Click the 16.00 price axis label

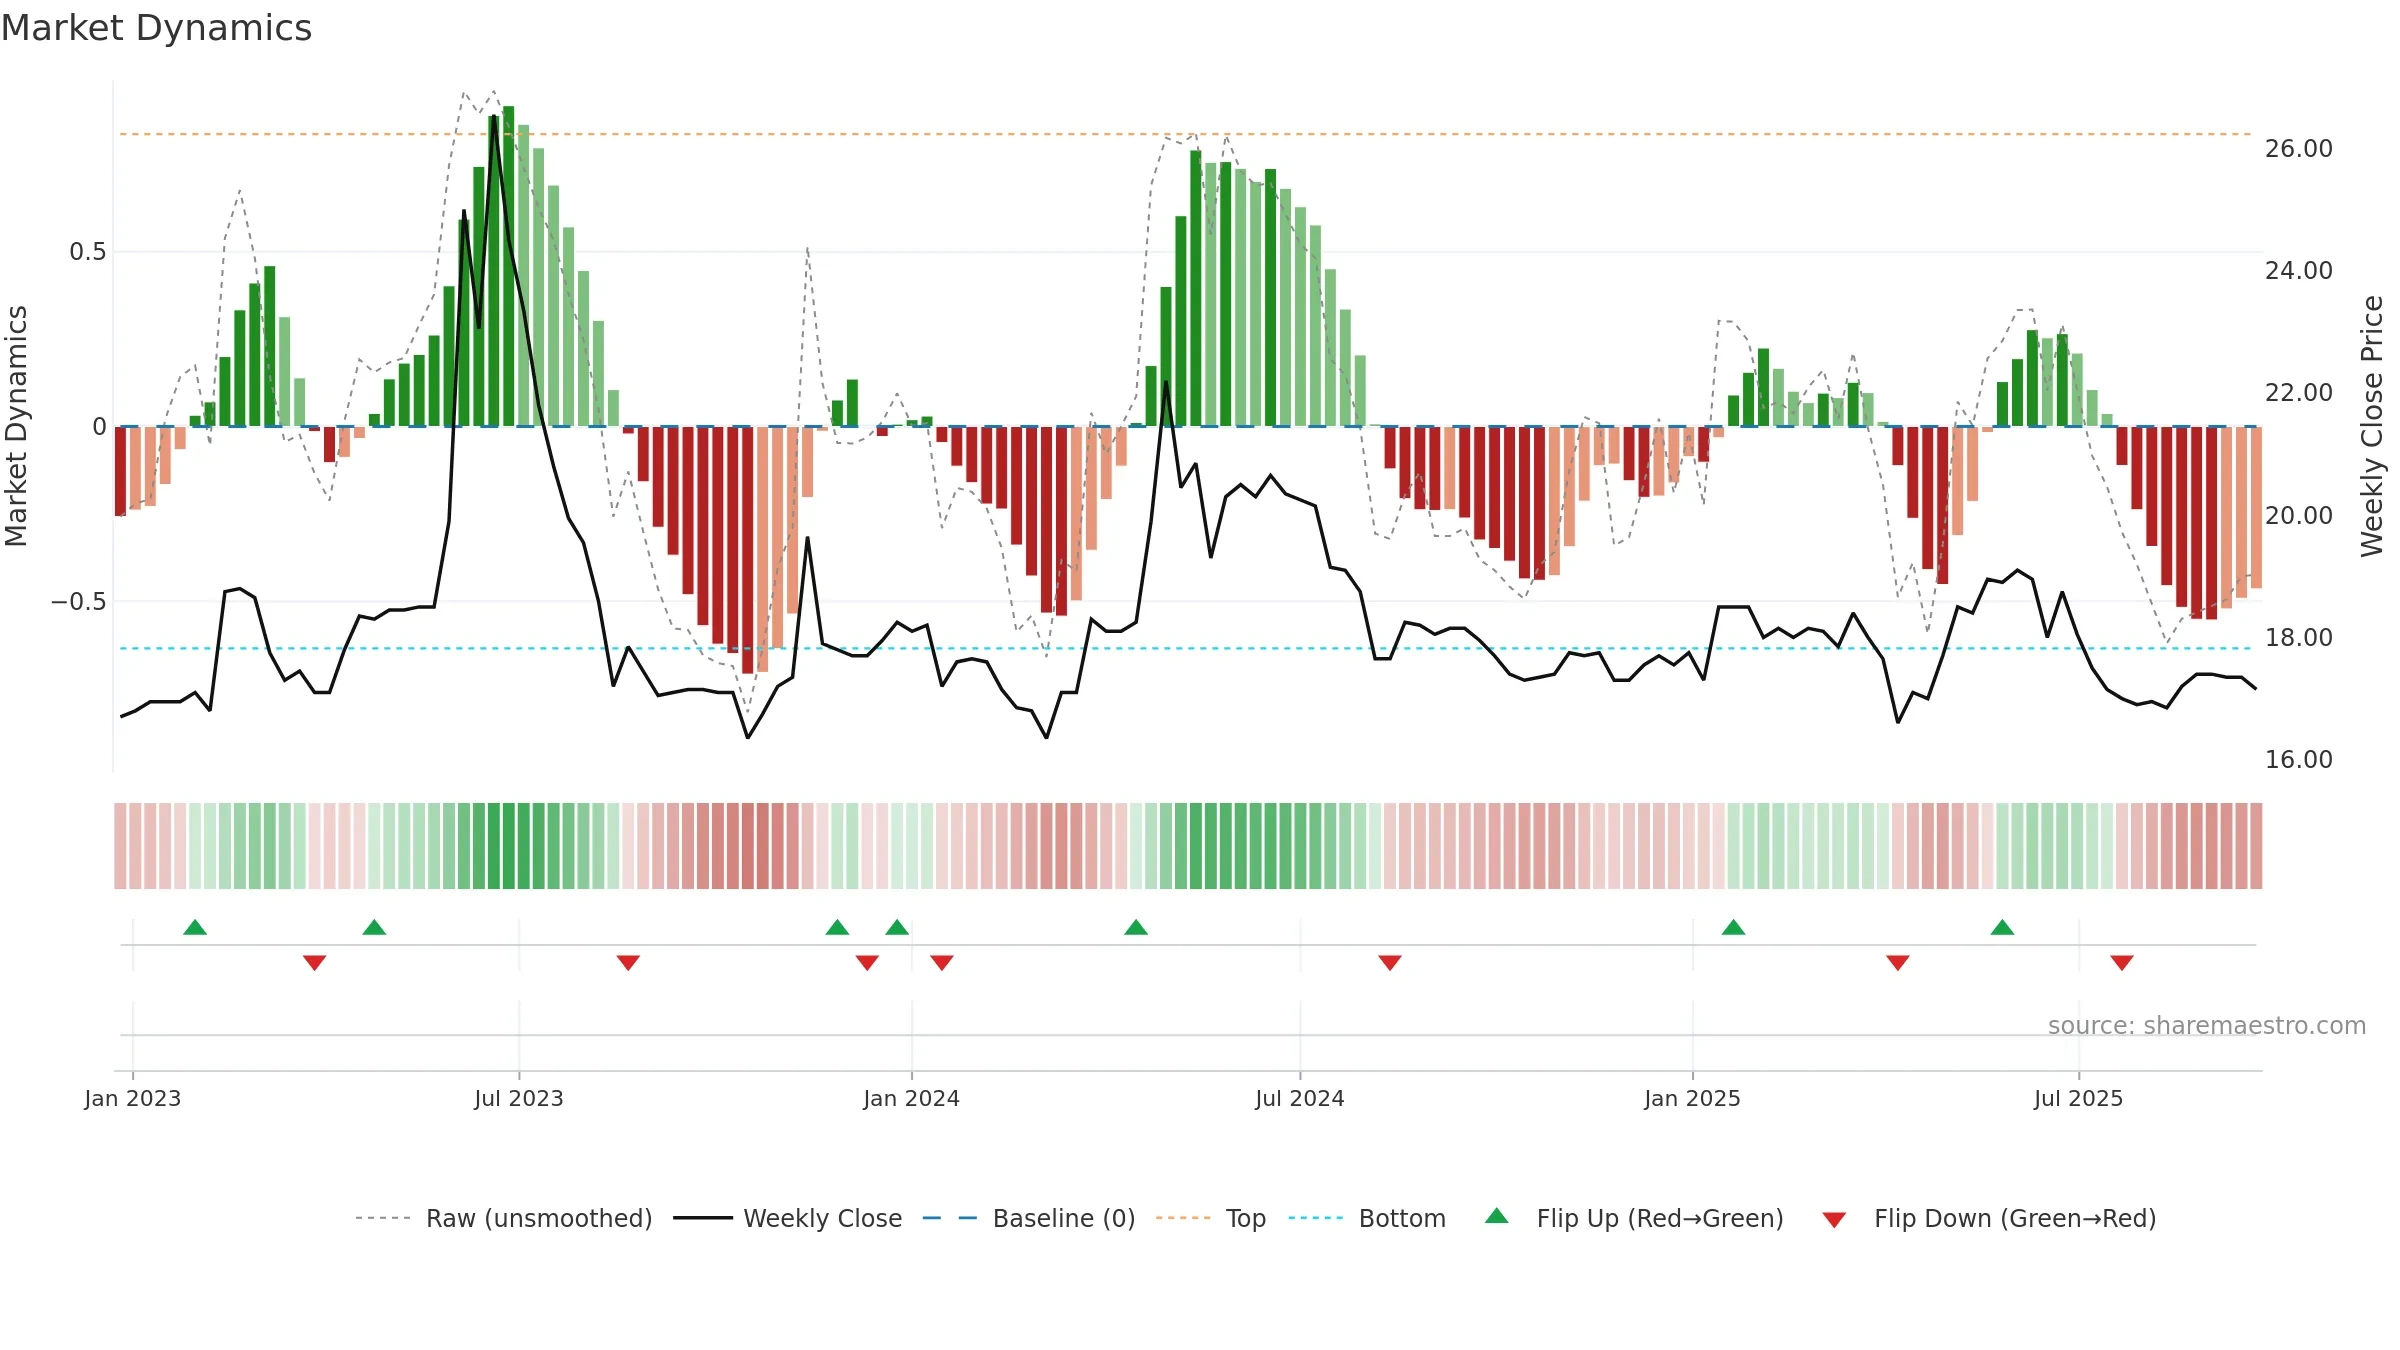(2298, 760)
